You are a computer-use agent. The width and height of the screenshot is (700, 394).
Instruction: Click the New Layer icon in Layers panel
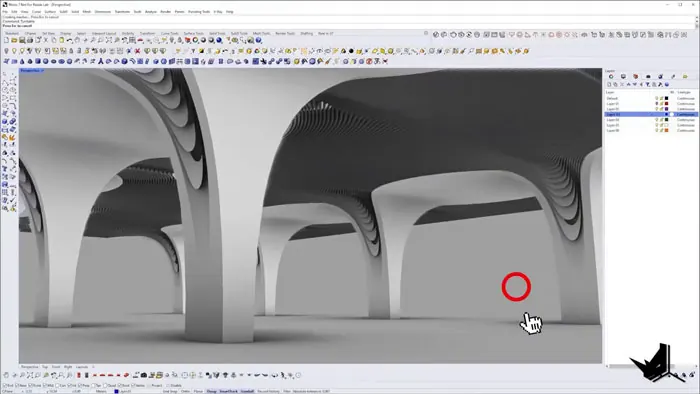click(x=609, y=84)
